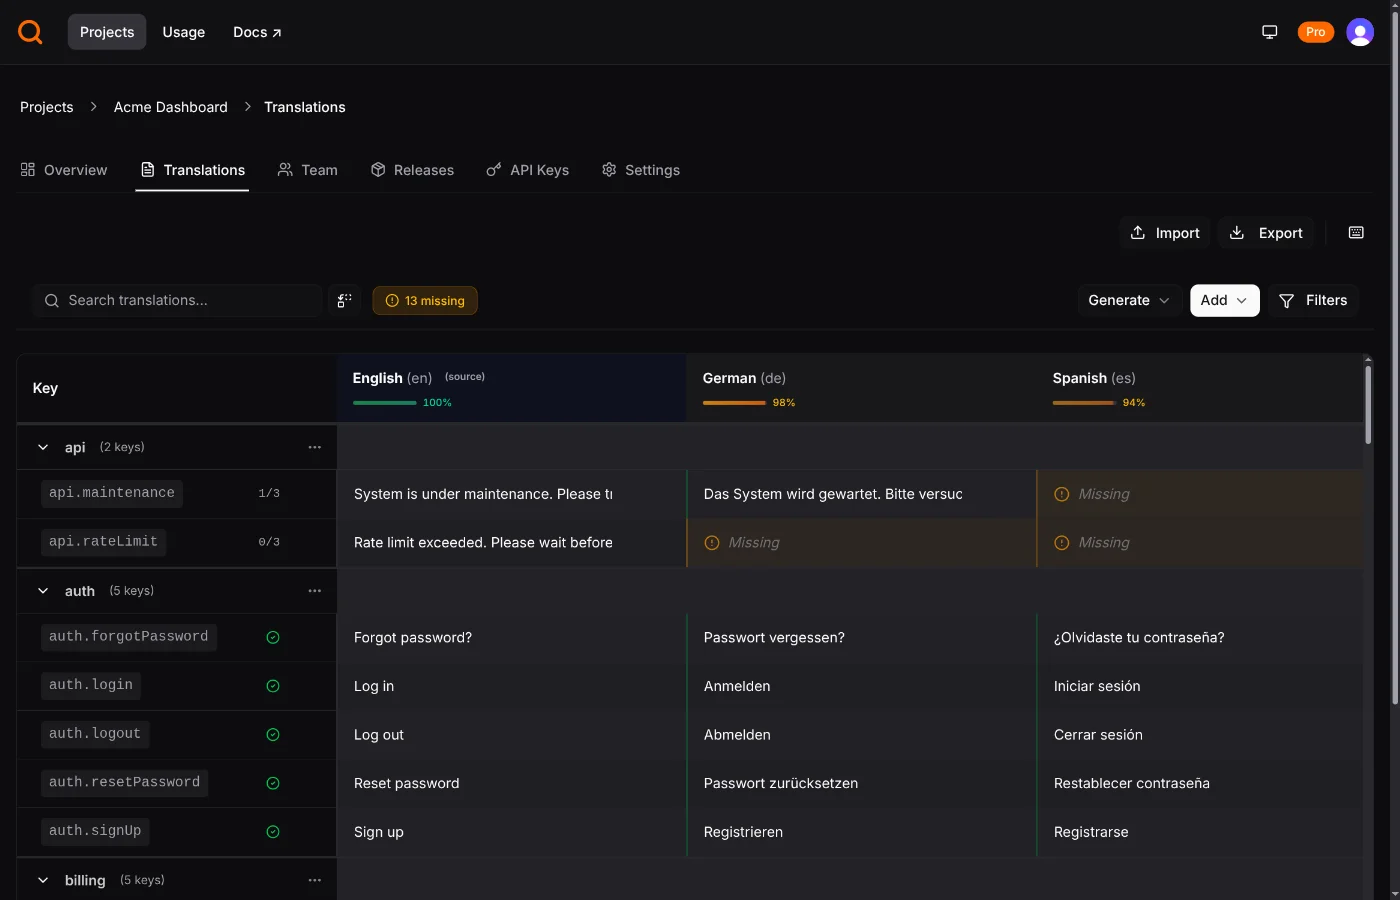The image size is (1400, 900).
Task: Open the auth group more options menu
Action: 315,591
